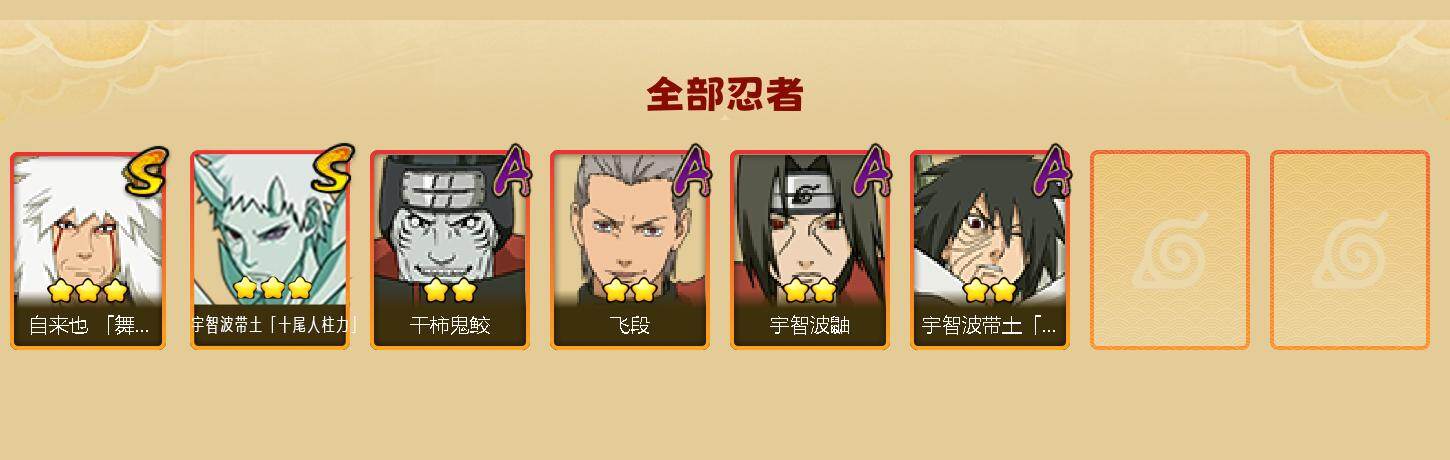Screen dimensions: 1450x460
Task: Click the A rank badge on 干柿鬼鲛
Action: point(513,169)
